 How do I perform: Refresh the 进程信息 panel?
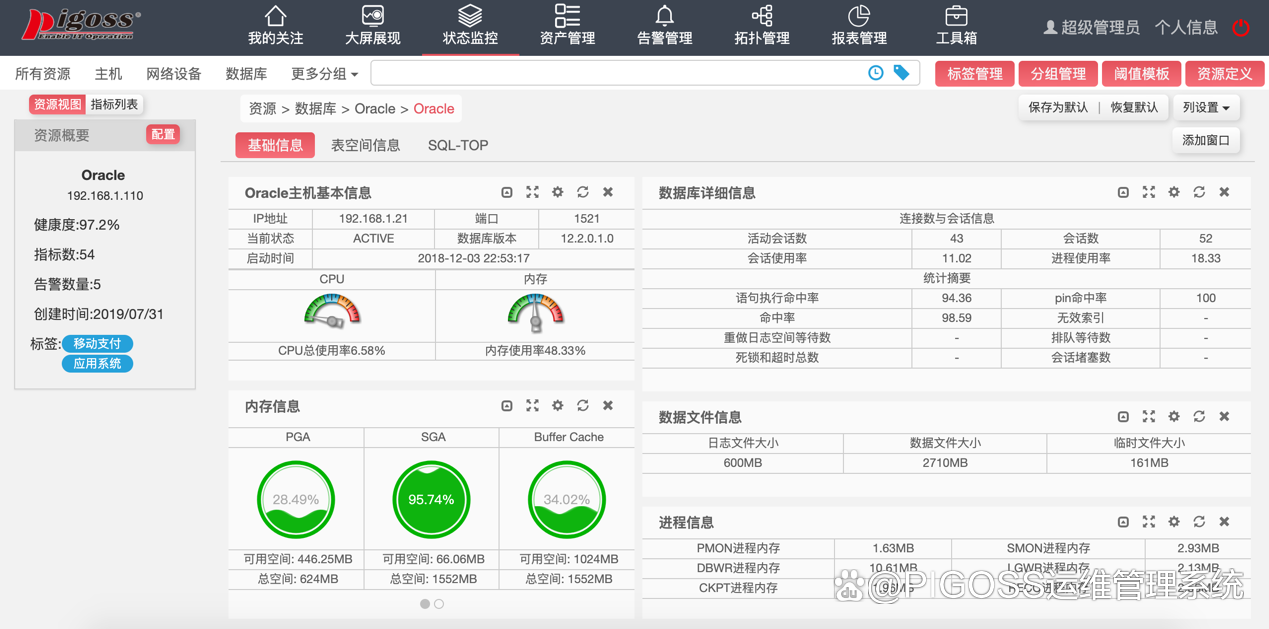(x=1199, y=522)
